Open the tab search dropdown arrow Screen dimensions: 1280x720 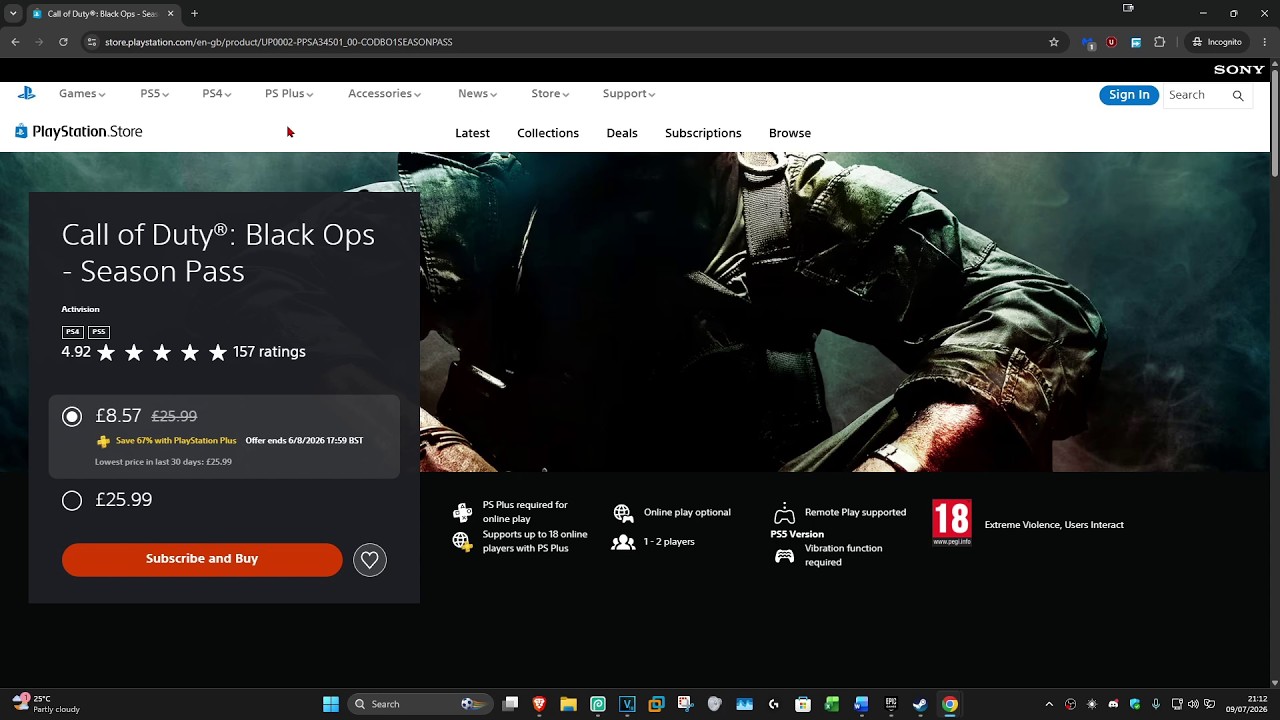tap(13, 14)
